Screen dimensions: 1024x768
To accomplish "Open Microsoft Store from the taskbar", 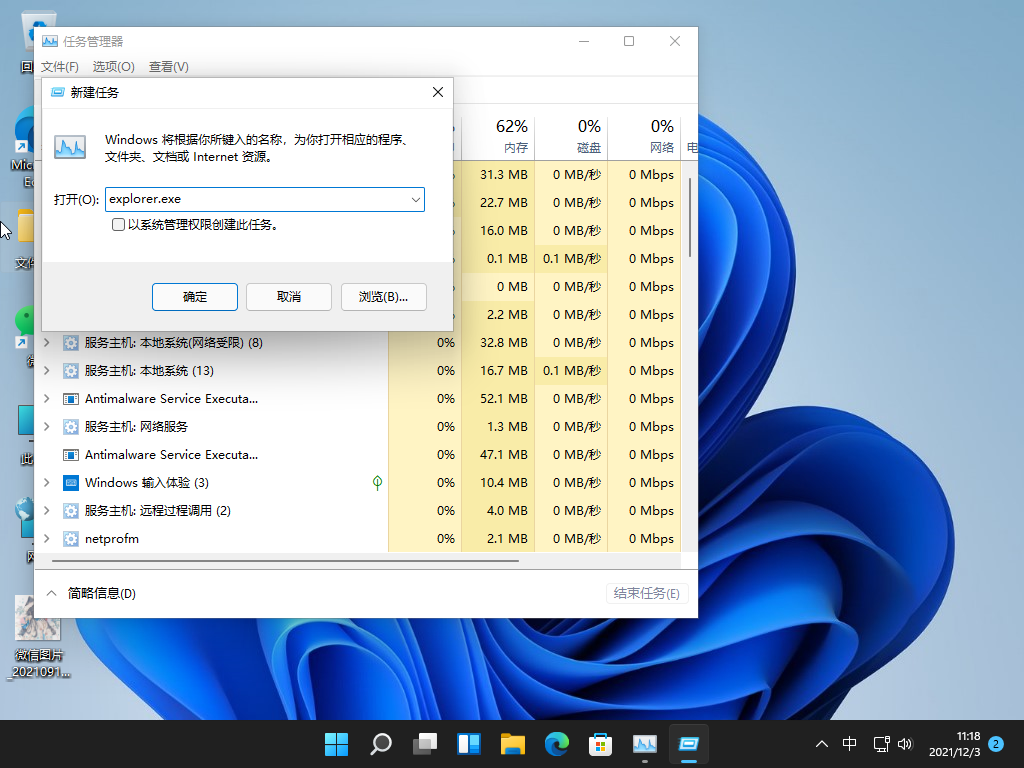I will 600,744.
